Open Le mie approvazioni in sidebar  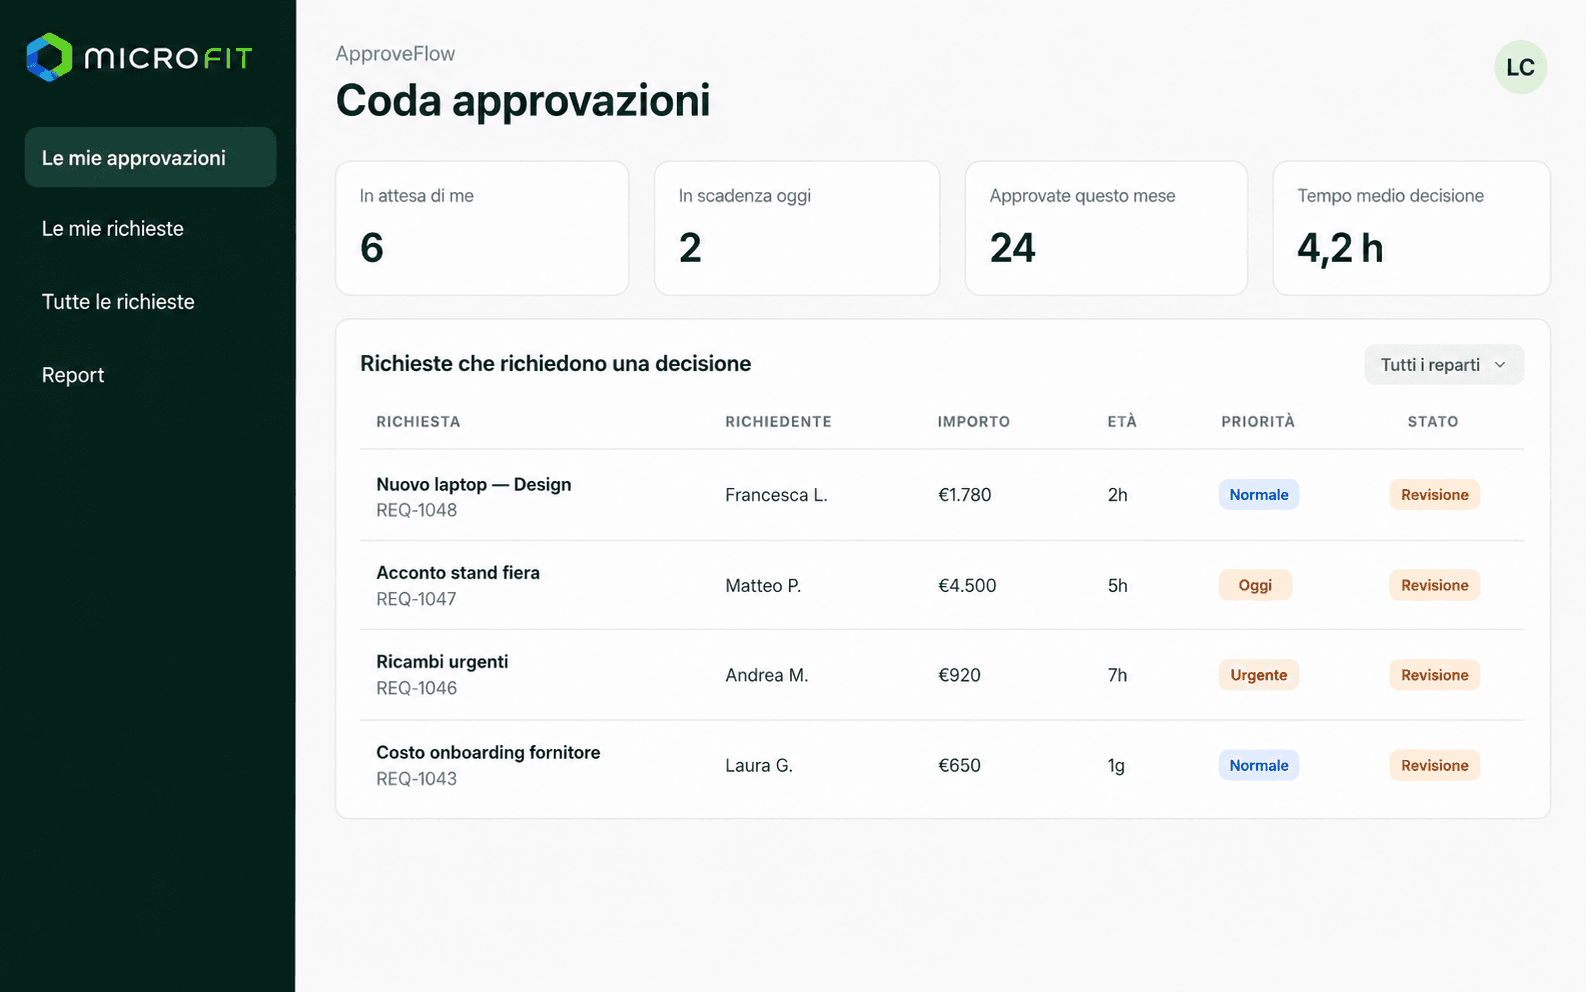pos(150,157)
